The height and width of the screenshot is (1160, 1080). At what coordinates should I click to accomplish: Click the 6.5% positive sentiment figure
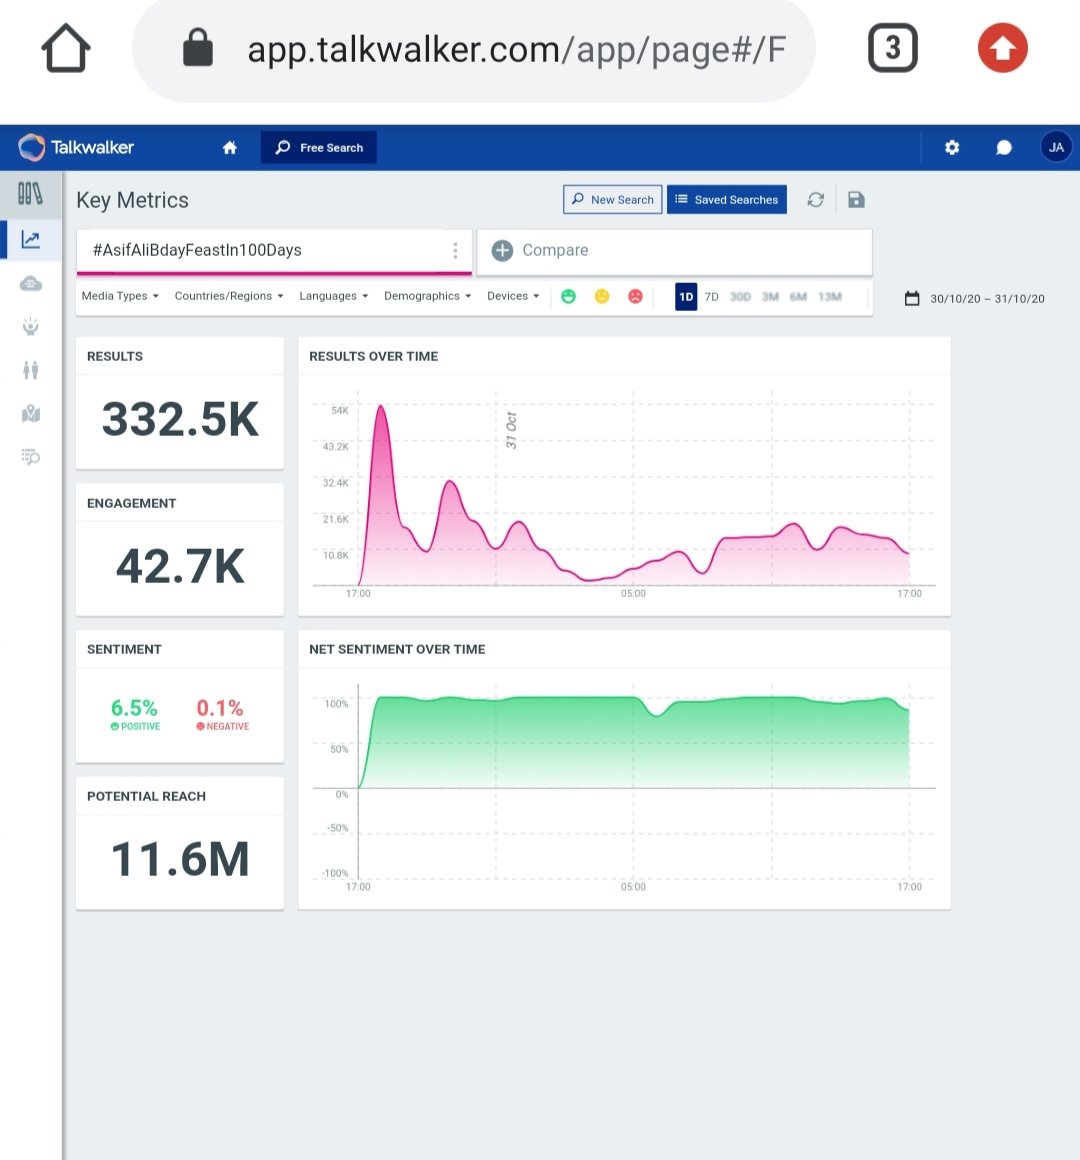point(134,708)
